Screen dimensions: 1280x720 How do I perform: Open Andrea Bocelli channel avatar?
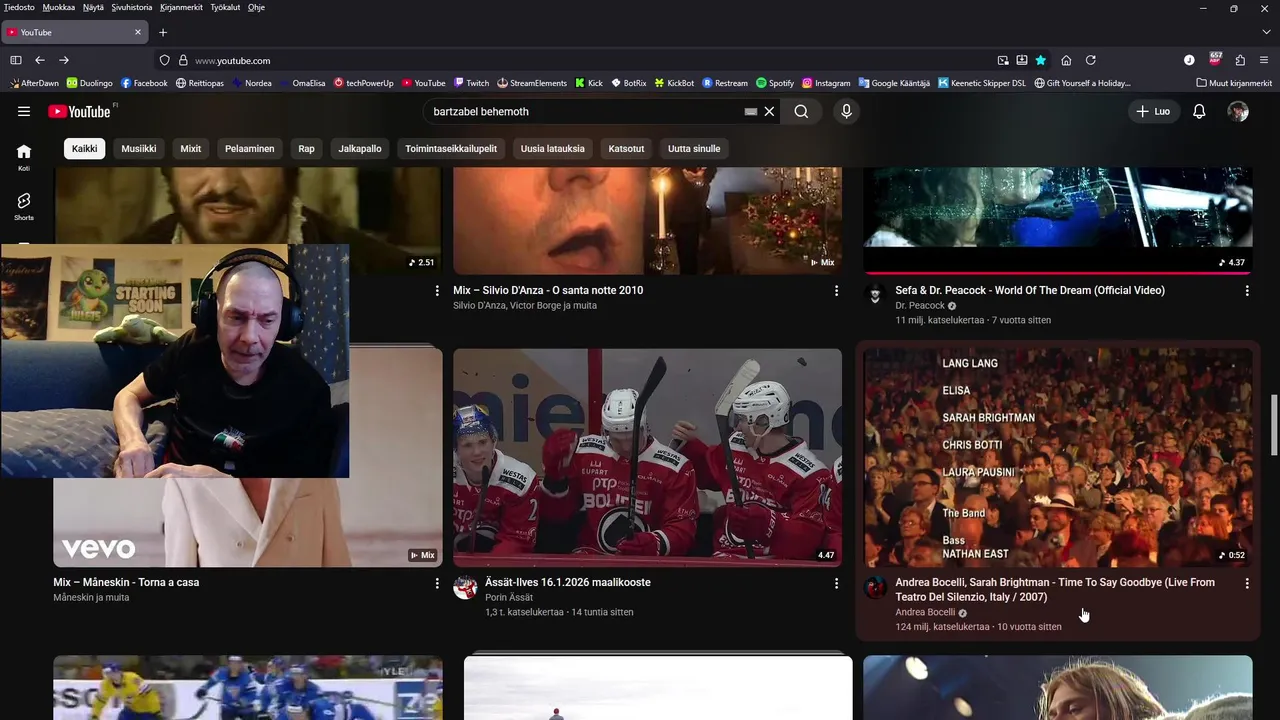click(875, 587)
